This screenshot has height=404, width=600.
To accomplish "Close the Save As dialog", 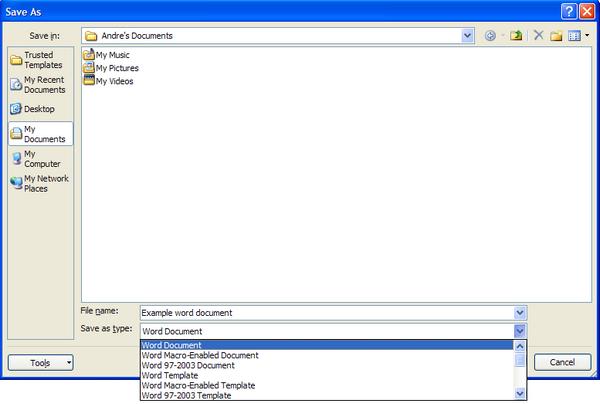I will point(587,11).
